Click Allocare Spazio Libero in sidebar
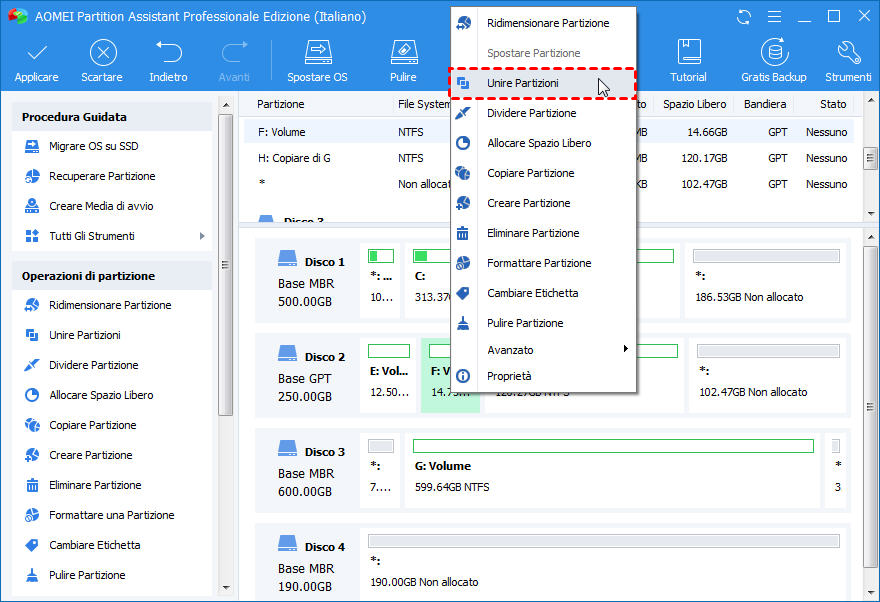Viewport: 880px width, 602px height. (x=101, y=395)
